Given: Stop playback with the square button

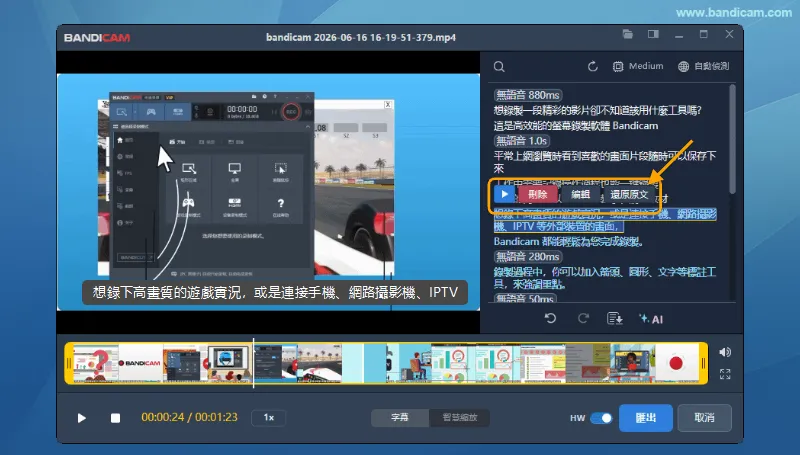Looking at the screenshot, I should 115,418.
